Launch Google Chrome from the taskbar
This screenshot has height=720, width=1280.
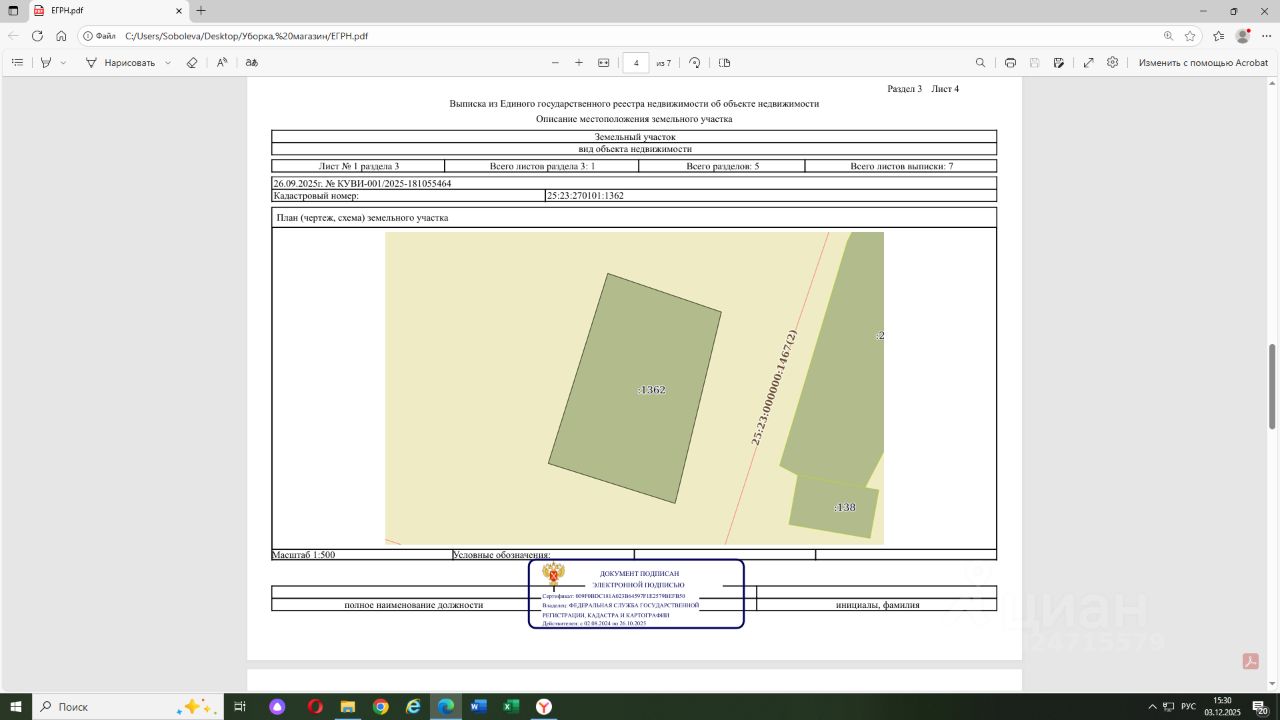pyautogui.click(x=381, y=706)
